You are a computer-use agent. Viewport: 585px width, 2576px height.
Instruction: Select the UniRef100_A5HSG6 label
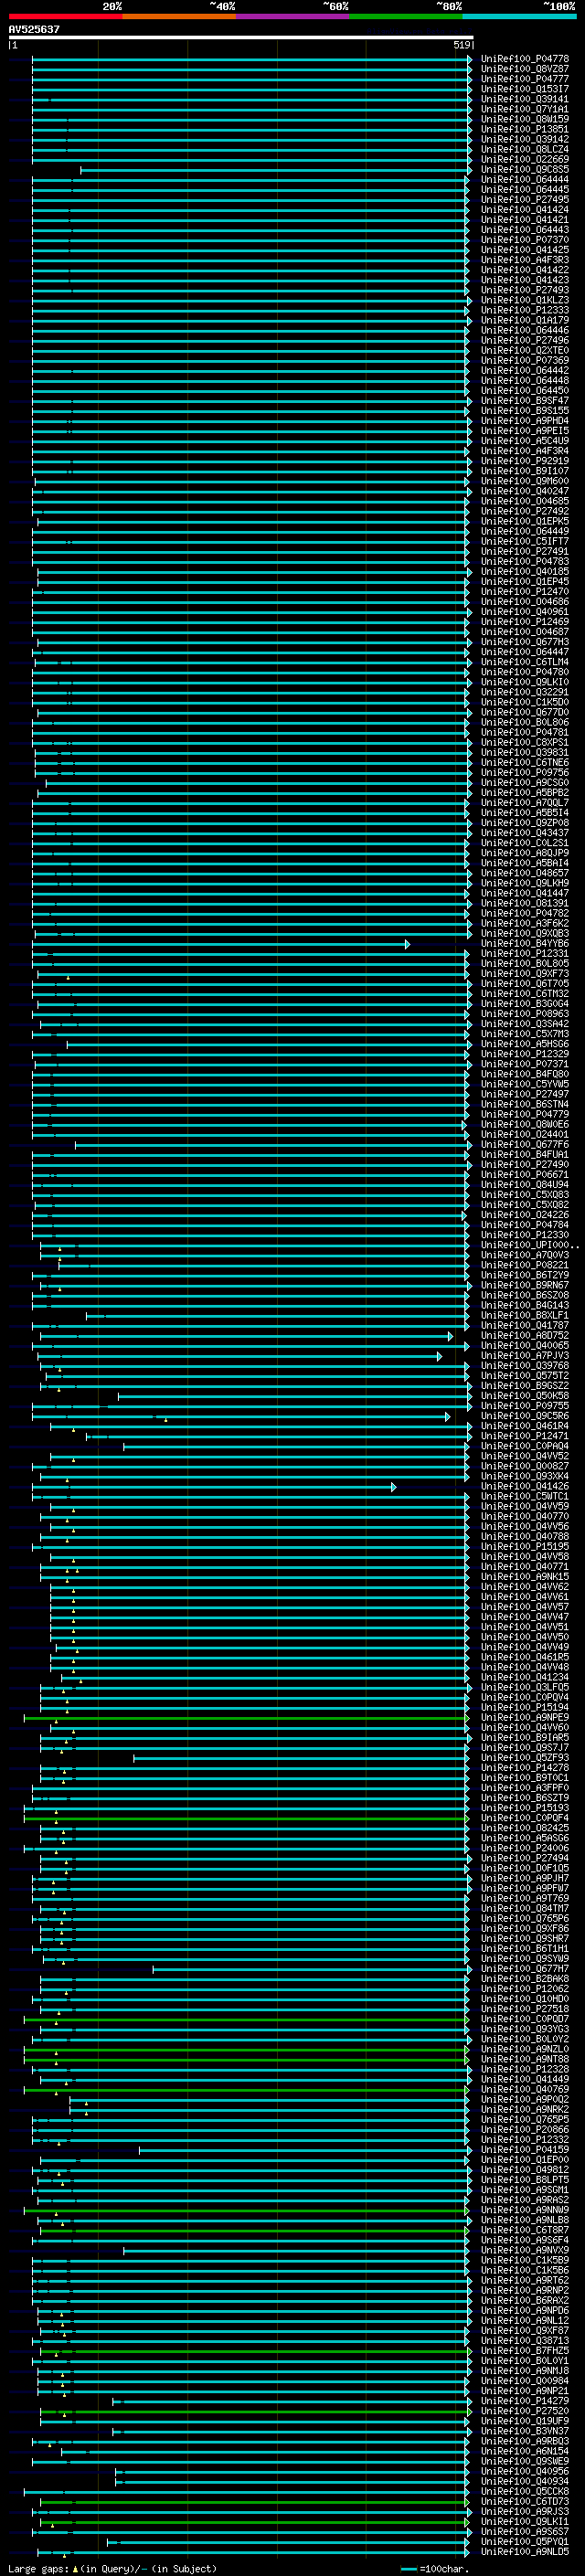click(x=525, y=1043)
